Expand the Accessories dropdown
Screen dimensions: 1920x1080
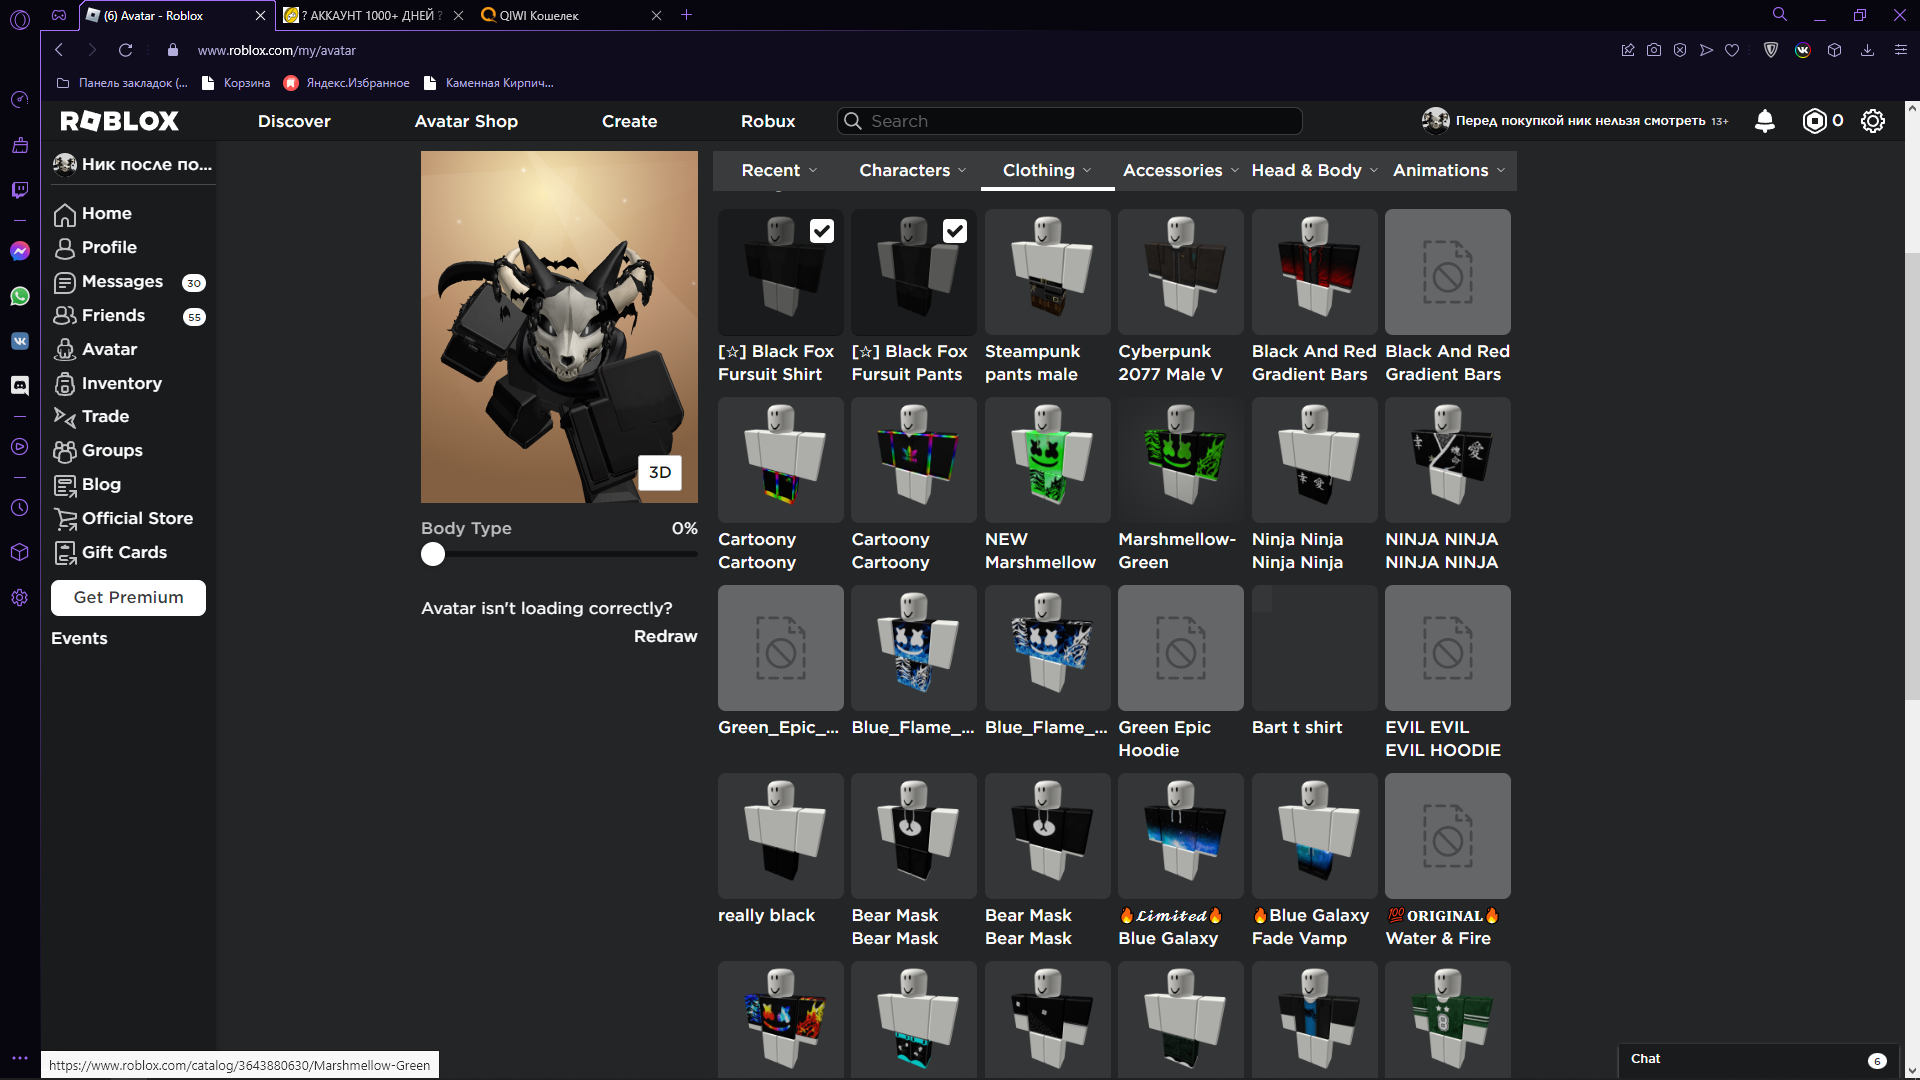(1181, 171)
